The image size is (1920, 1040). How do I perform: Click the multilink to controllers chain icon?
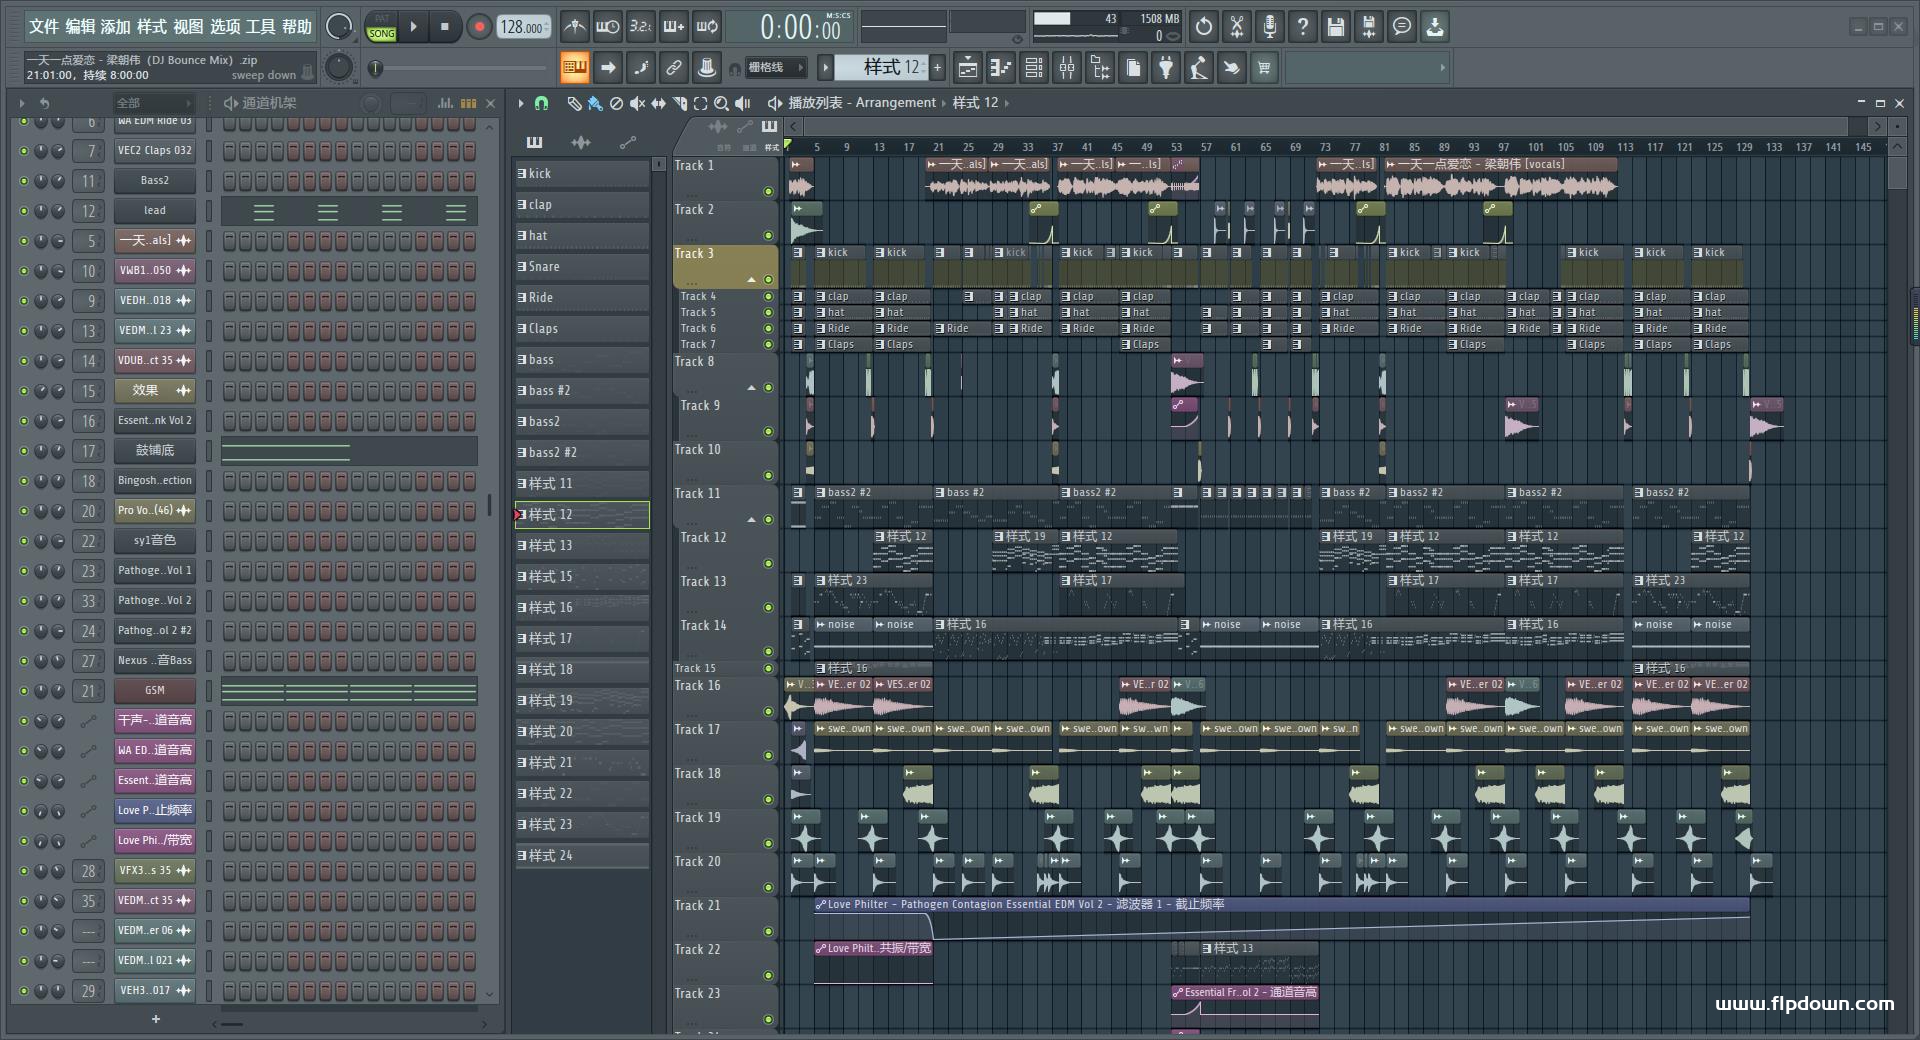click(674, 68)
